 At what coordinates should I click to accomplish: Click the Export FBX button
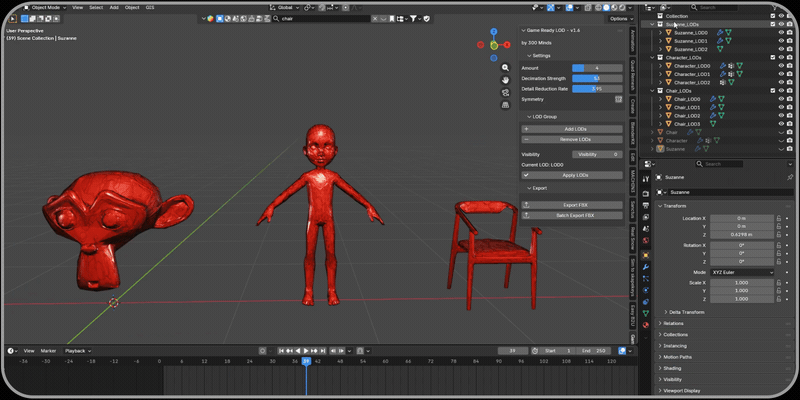click(x=572, y=205)
